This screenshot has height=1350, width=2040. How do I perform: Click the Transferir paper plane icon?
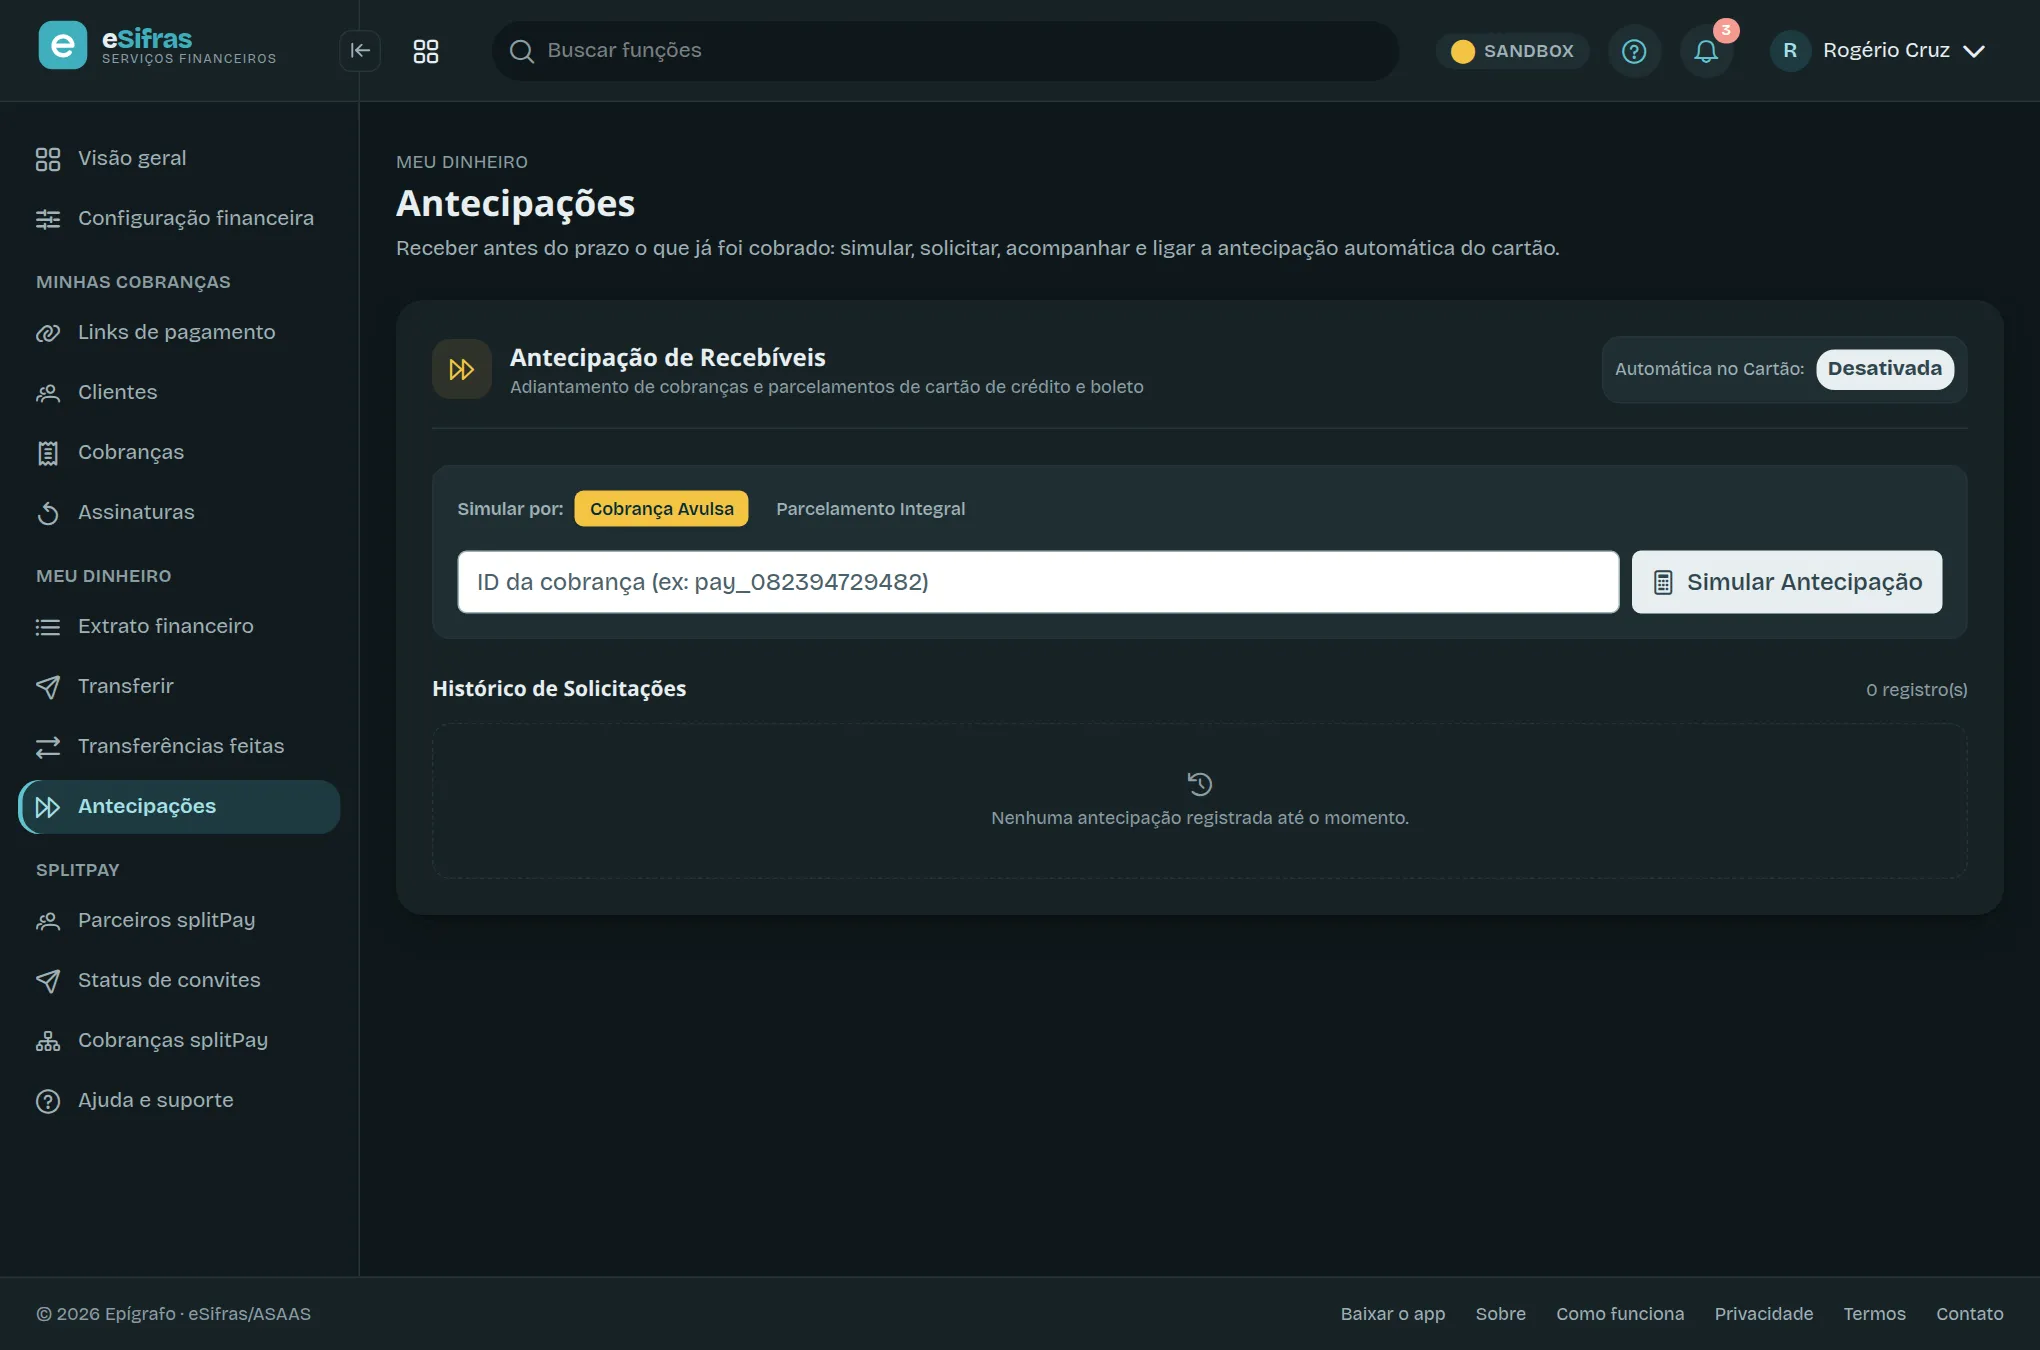48,687
